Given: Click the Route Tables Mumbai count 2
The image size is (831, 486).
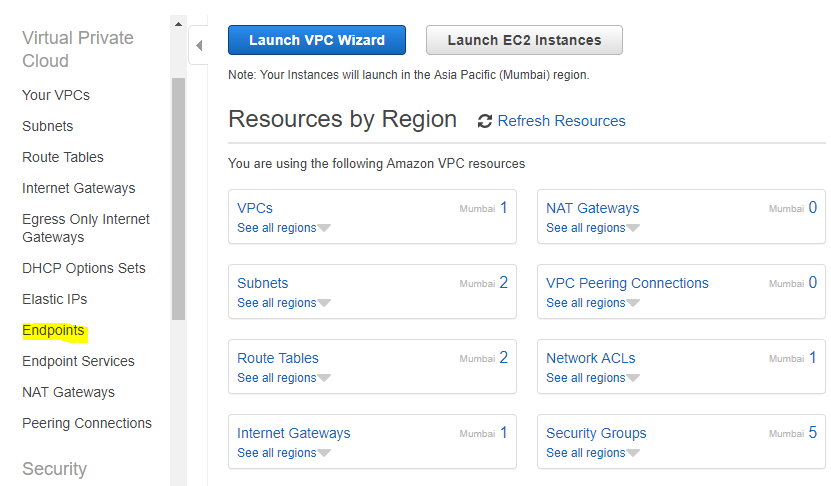Looking at the screenshot, I should (503, 358).
